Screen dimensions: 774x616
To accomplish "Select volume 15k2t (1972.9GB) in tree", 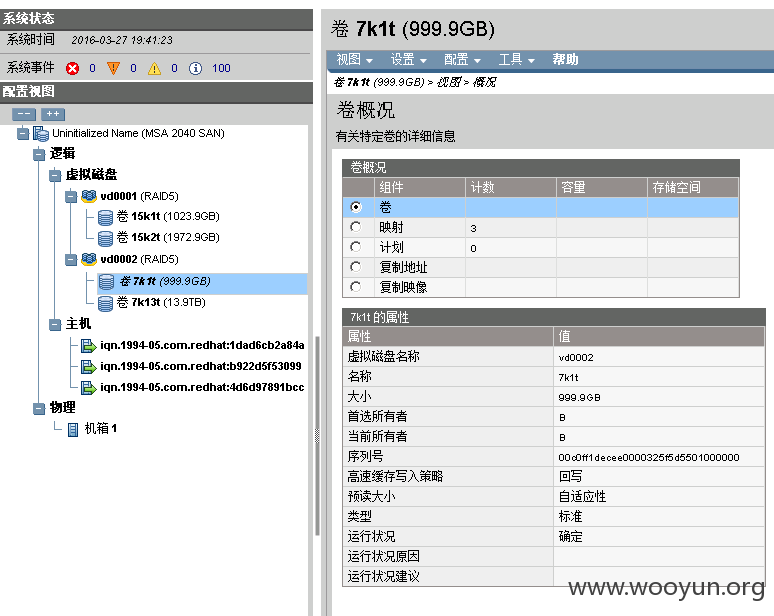I will click(x=168, y=237).
